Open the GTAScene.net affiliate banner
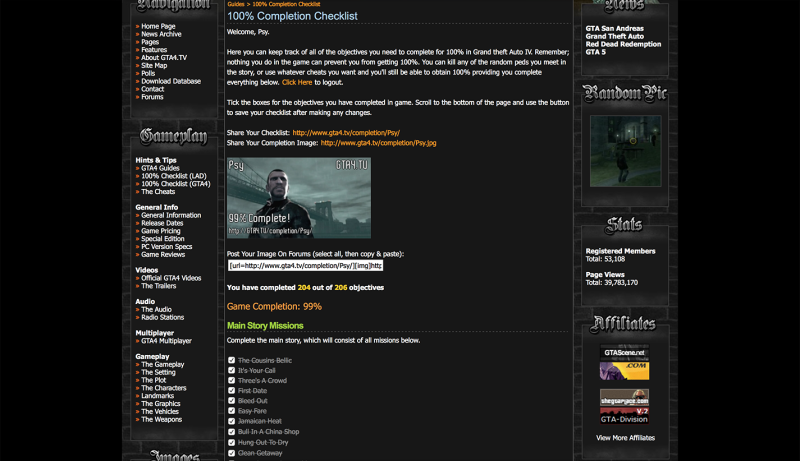 624,353
